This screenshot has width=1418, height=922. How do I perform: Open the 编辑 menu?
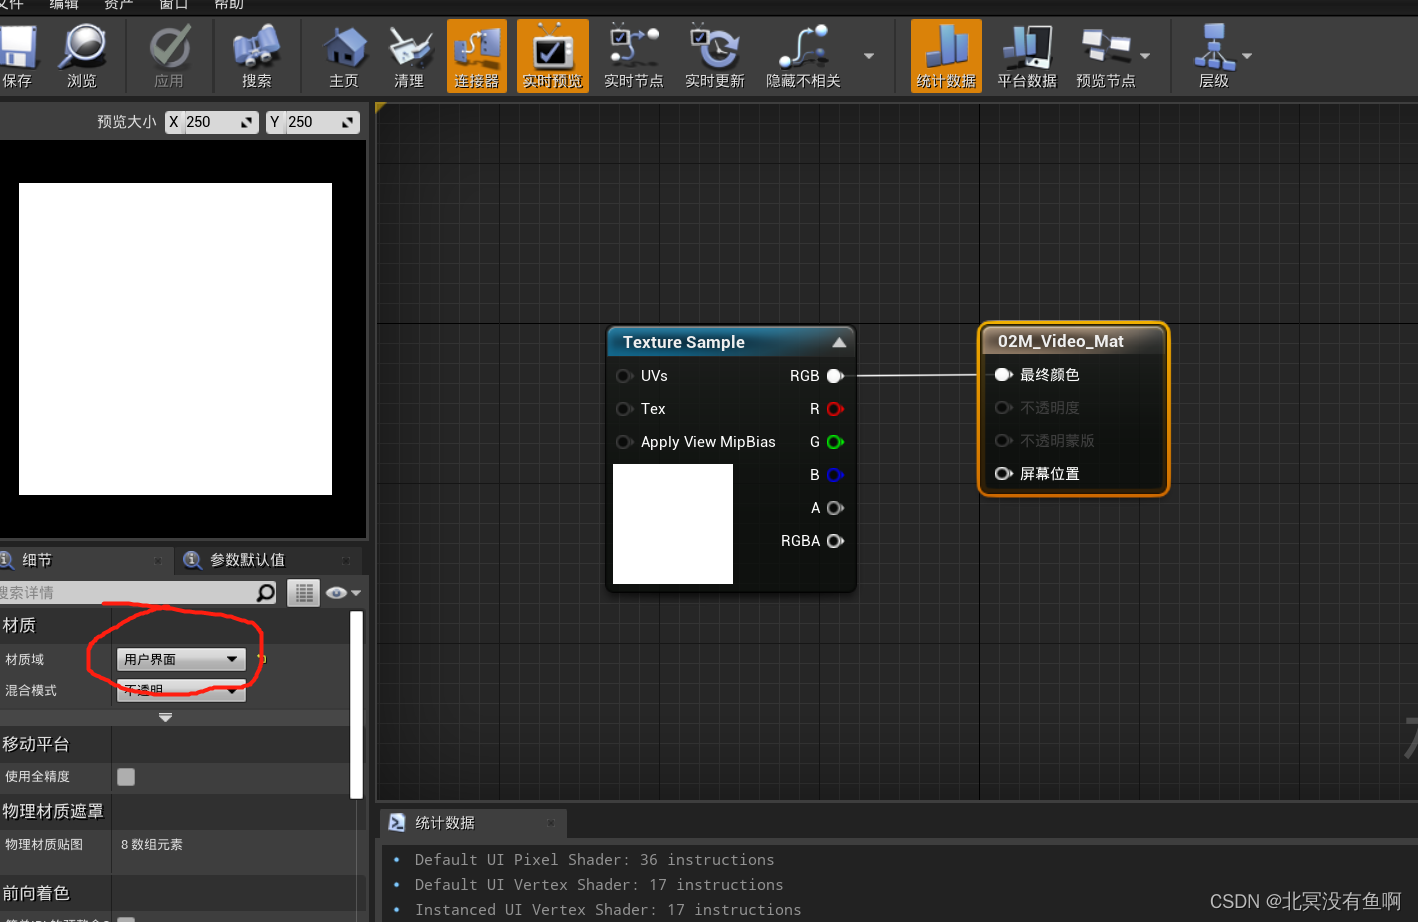coord(64,5)
